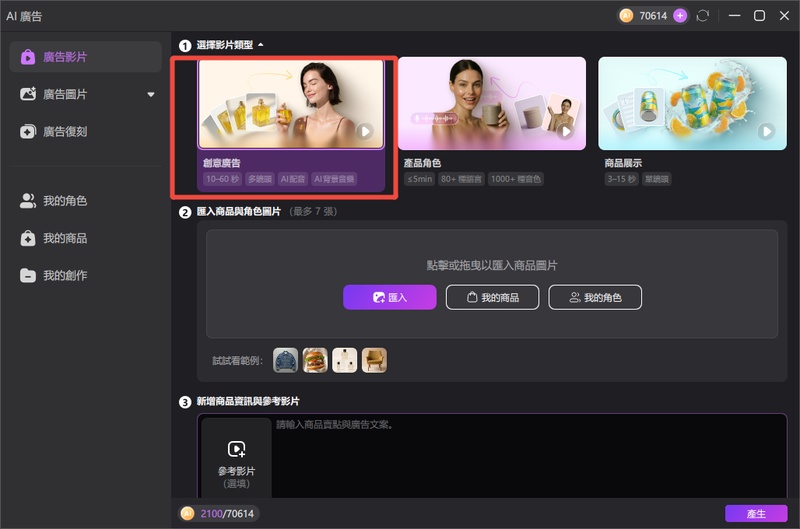Open the 廣告影片 section in sidebar
The height and width of the screenshot is (529, 800).
(86, 57)
